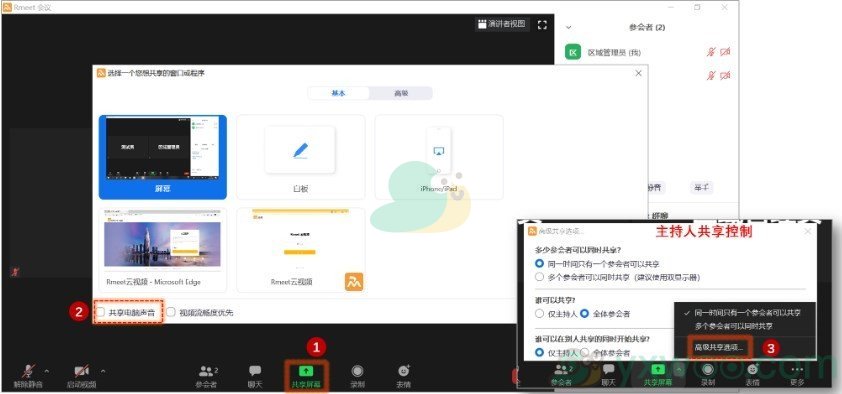Select the Rmeet云视频 app window thumbnail
This screenshot has width=842, height=394.
301,250
